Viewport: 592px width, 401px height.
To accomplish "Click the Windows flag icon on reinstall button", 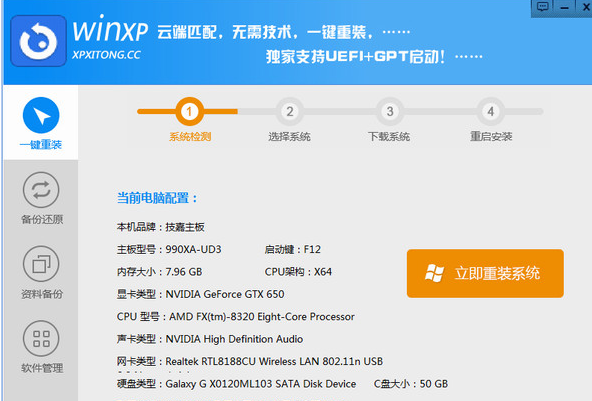I will [434, 273].
